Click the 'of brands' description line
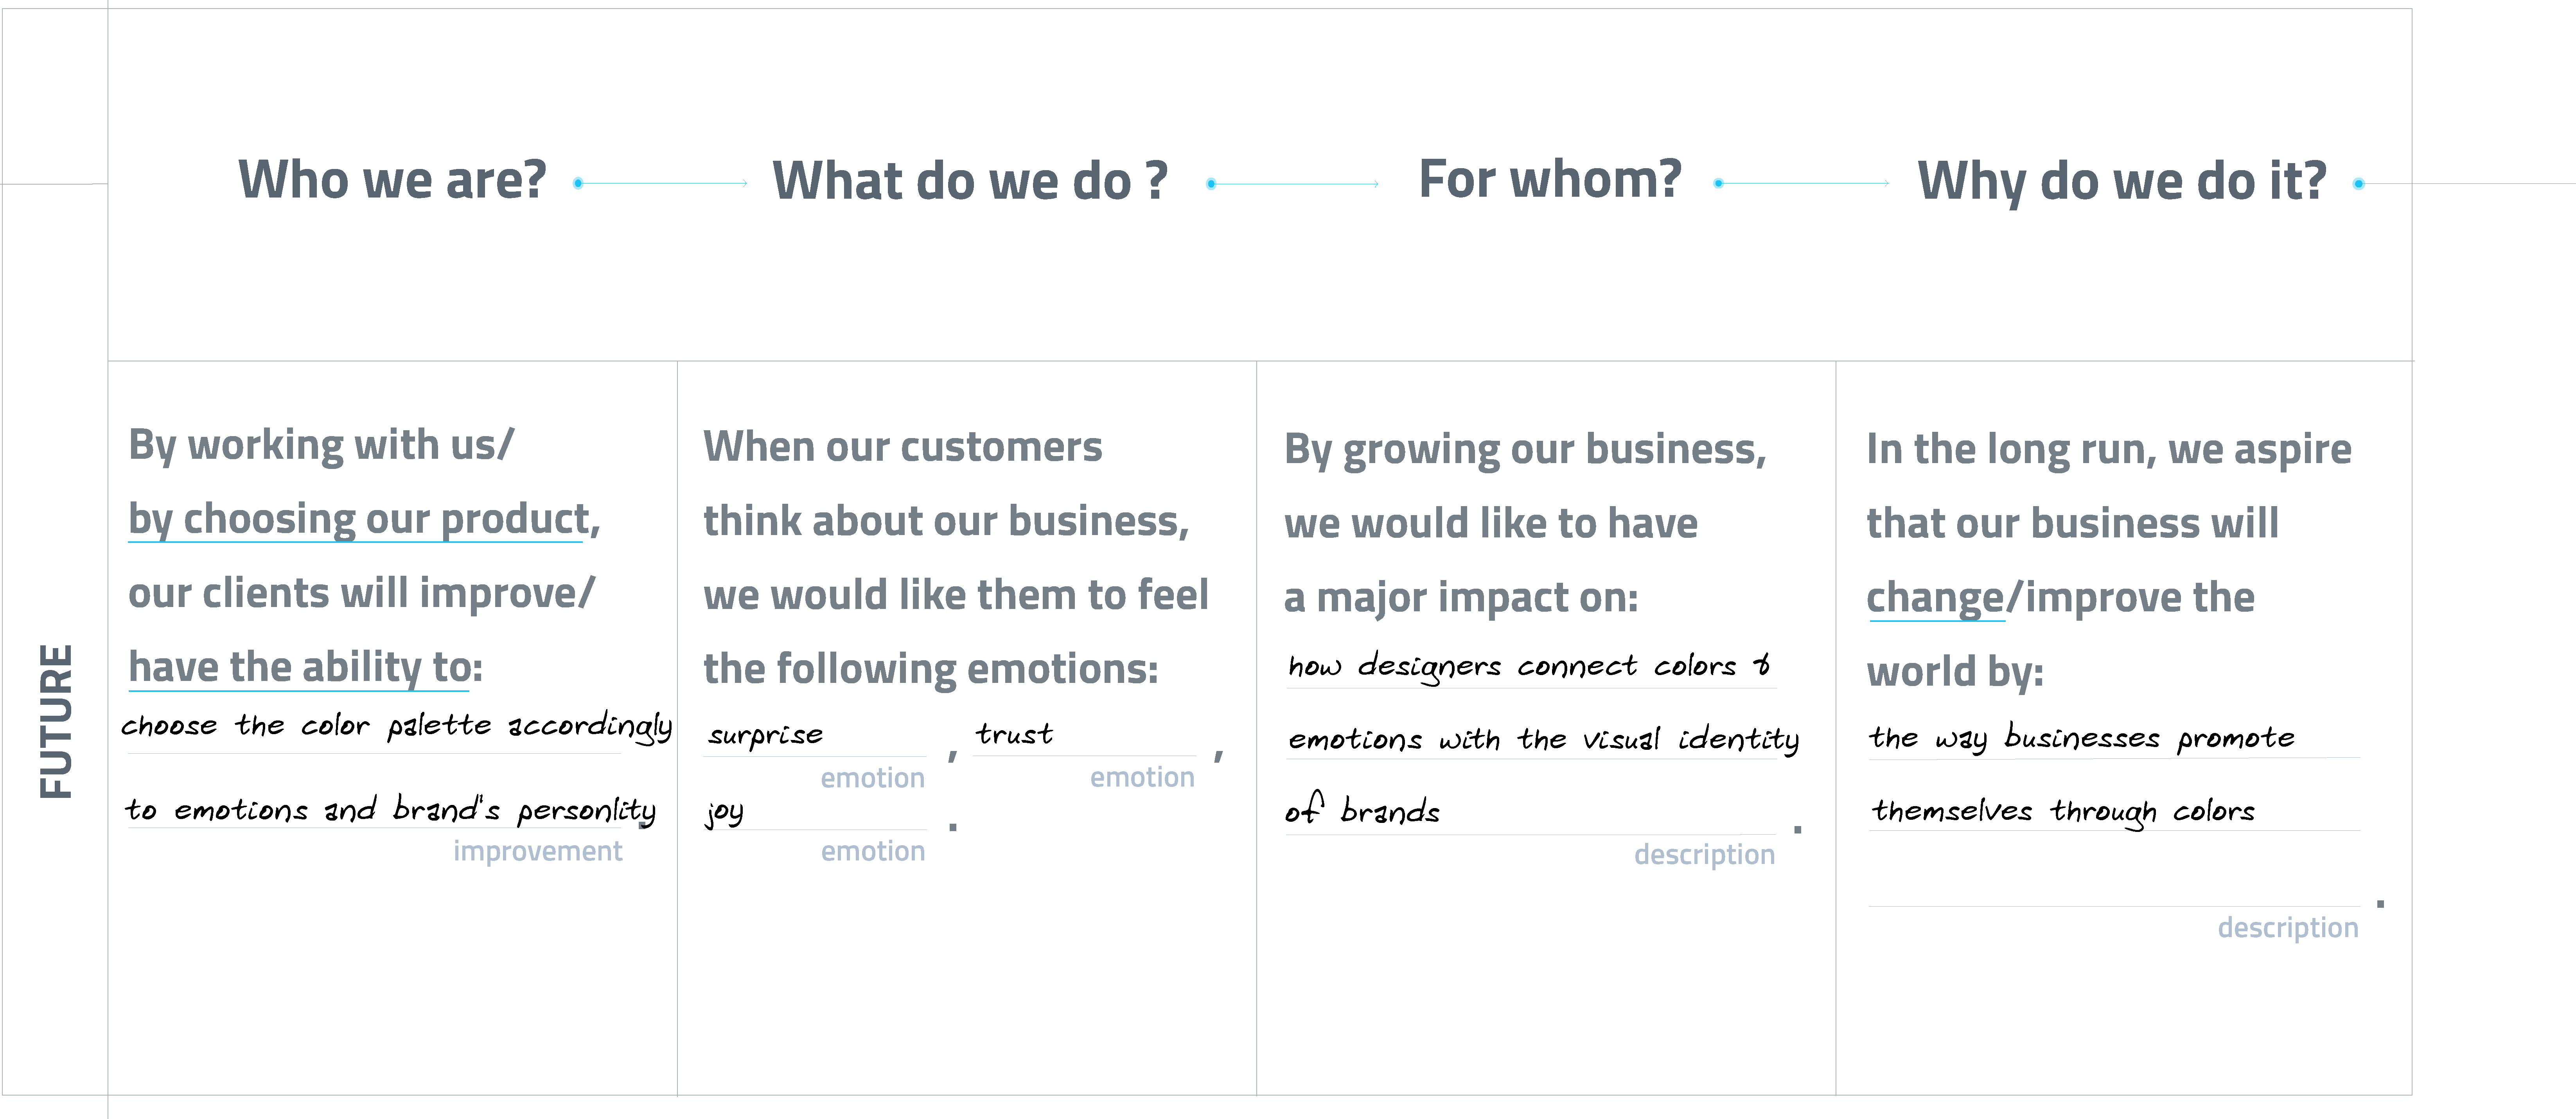The image size is (2576, 1119). [1531, 812]
